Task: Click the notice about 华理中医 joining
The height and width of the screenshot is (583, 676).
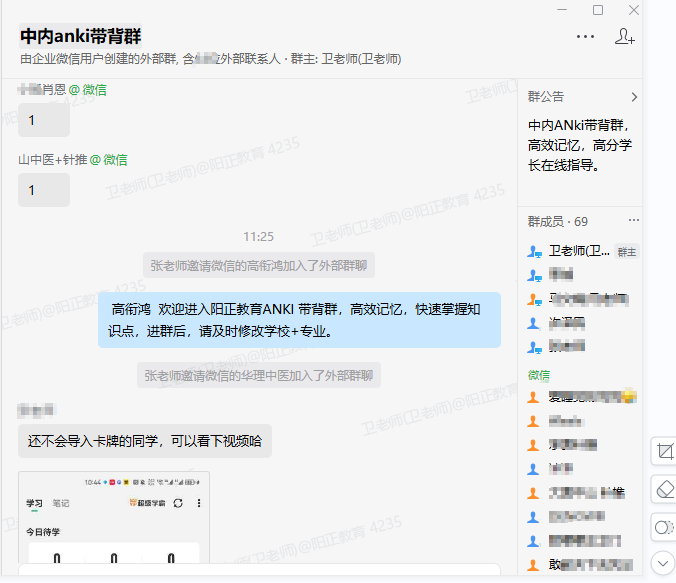Action: (x=259, y=375)
